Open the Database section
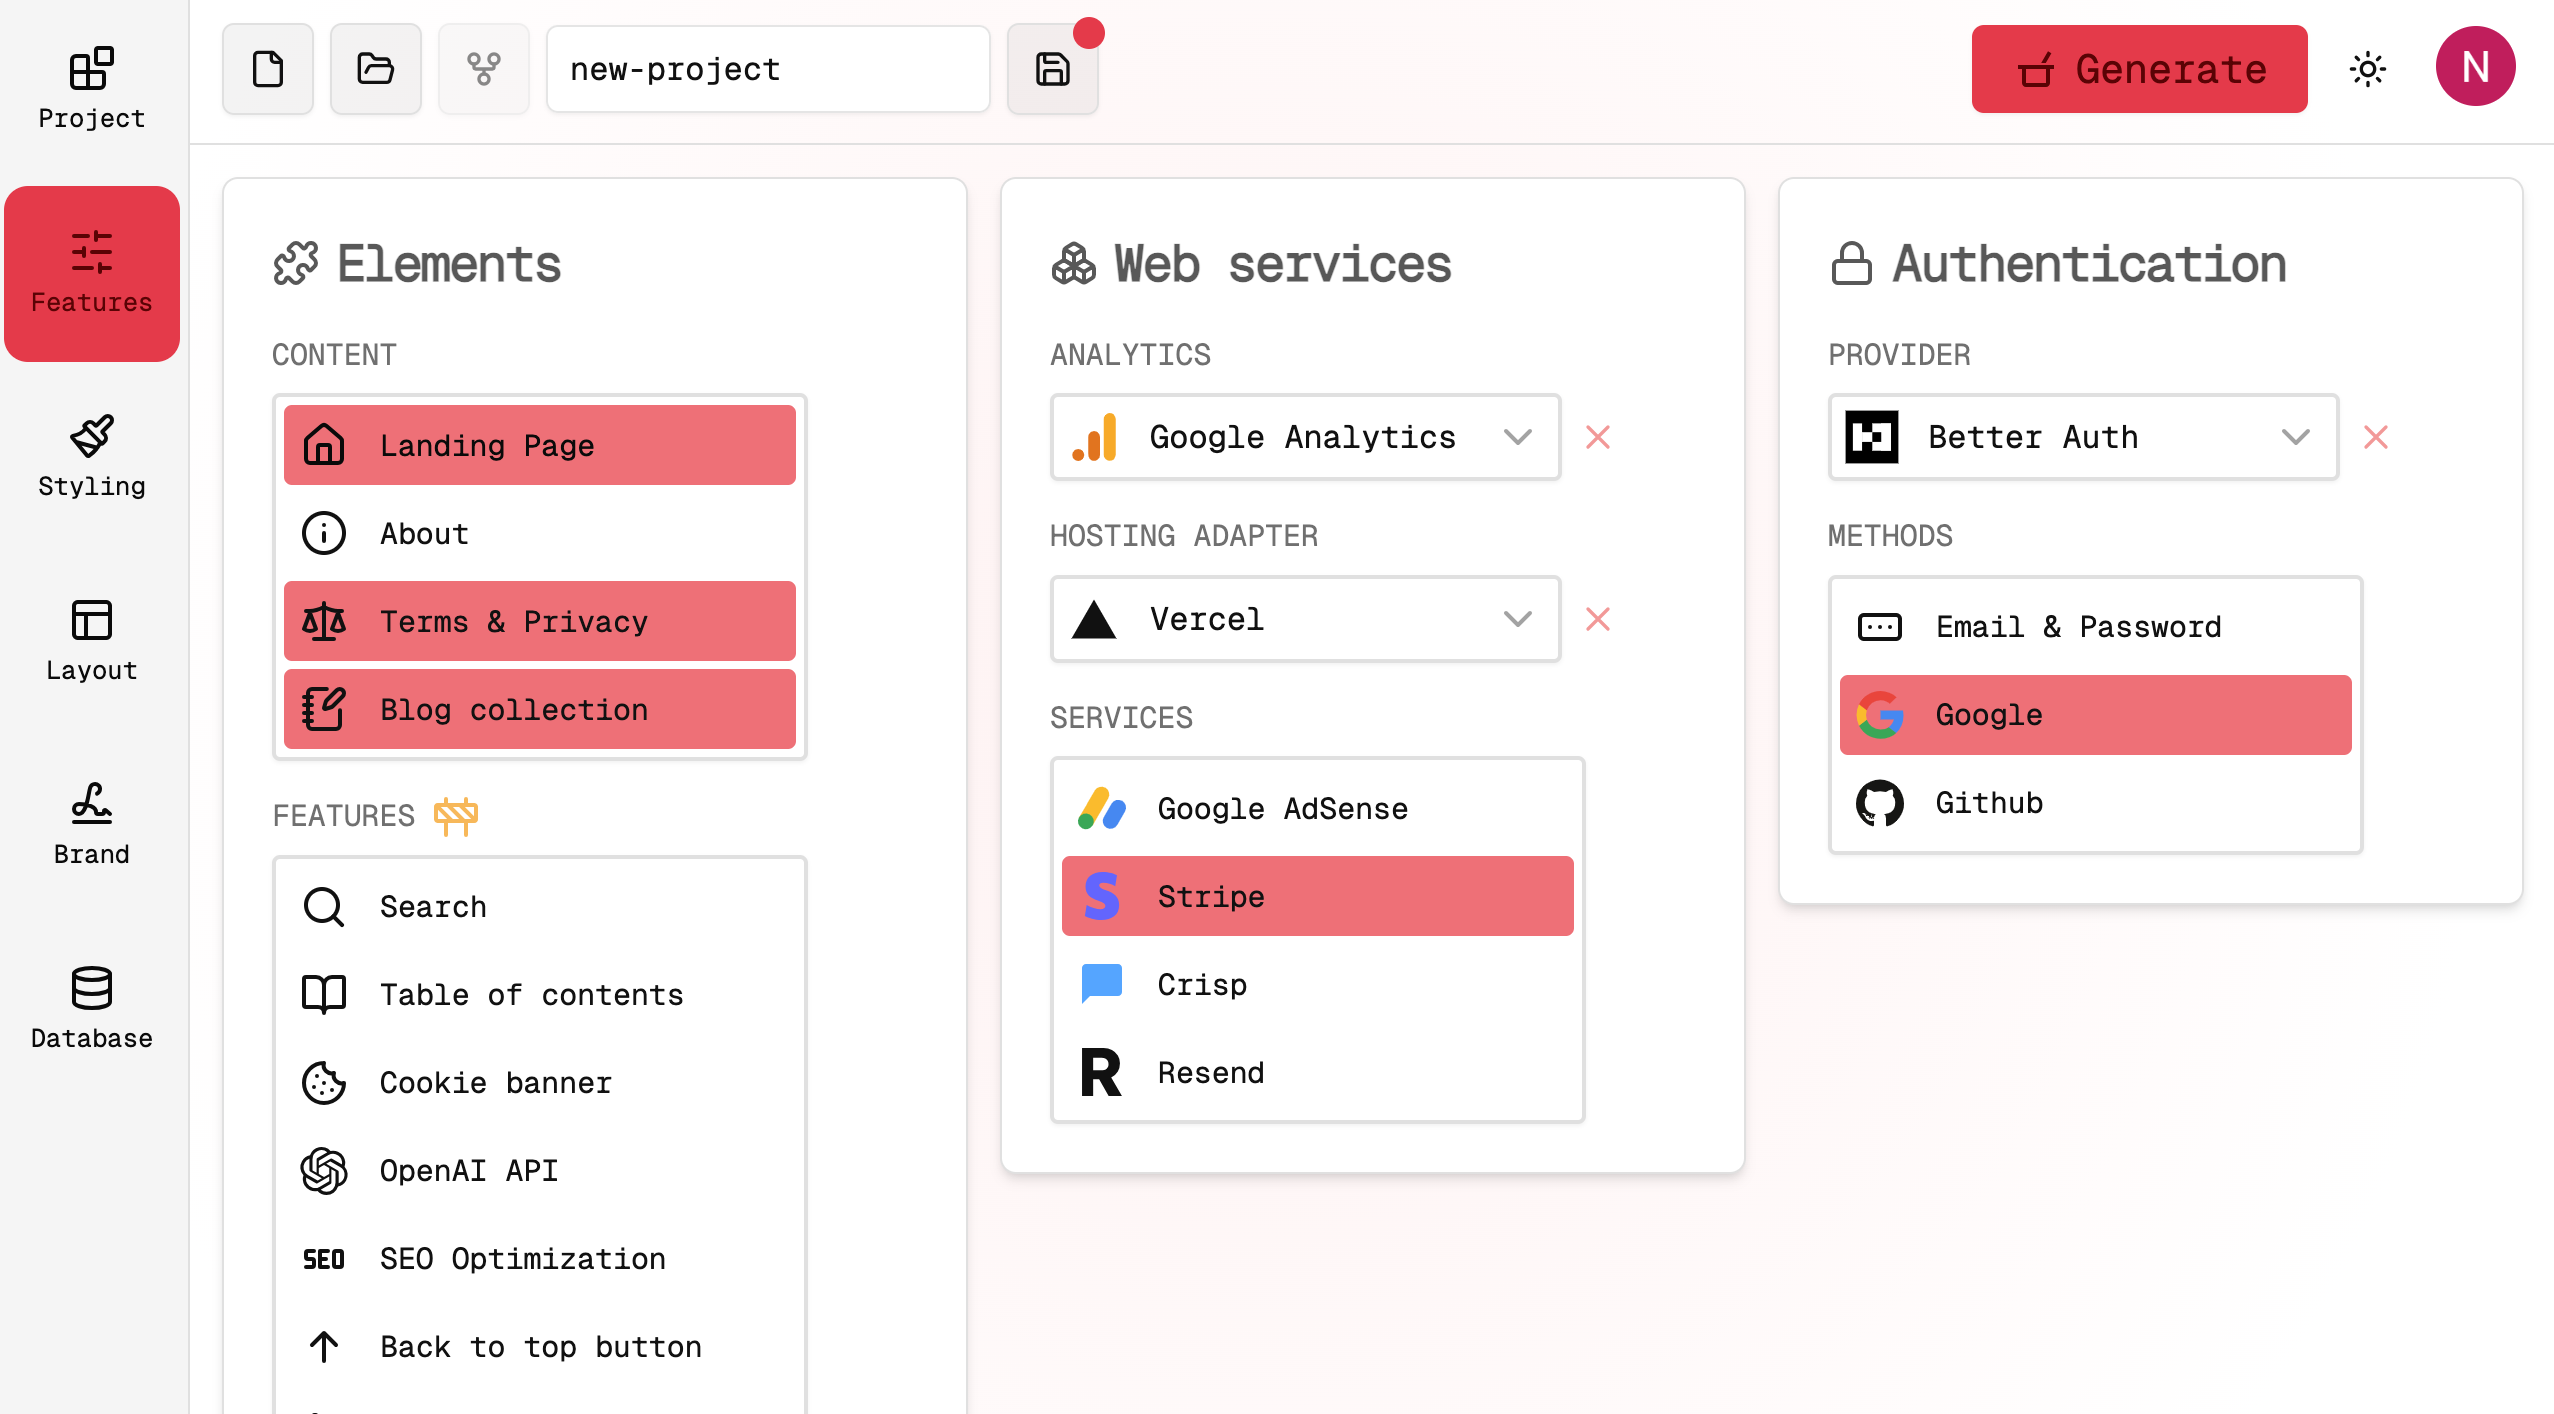This screenshot has height=1414, width=2554. pyautogui.click(x=91, y=1007)
